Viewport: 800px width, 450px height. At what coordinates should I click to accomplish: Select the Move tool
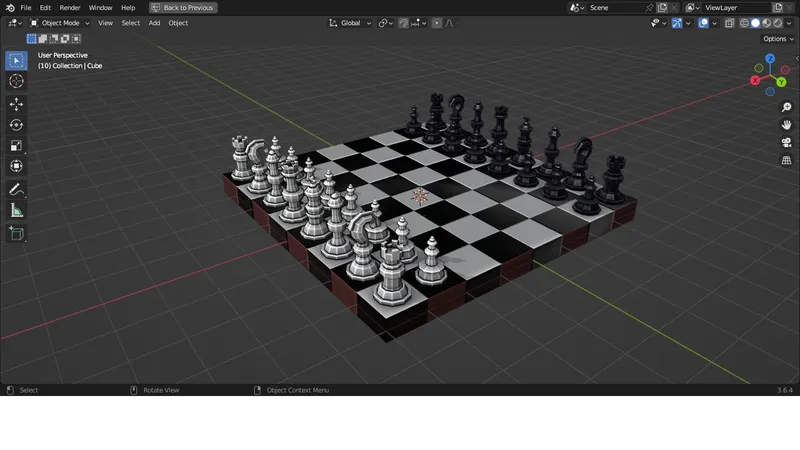tap(16, 104)
